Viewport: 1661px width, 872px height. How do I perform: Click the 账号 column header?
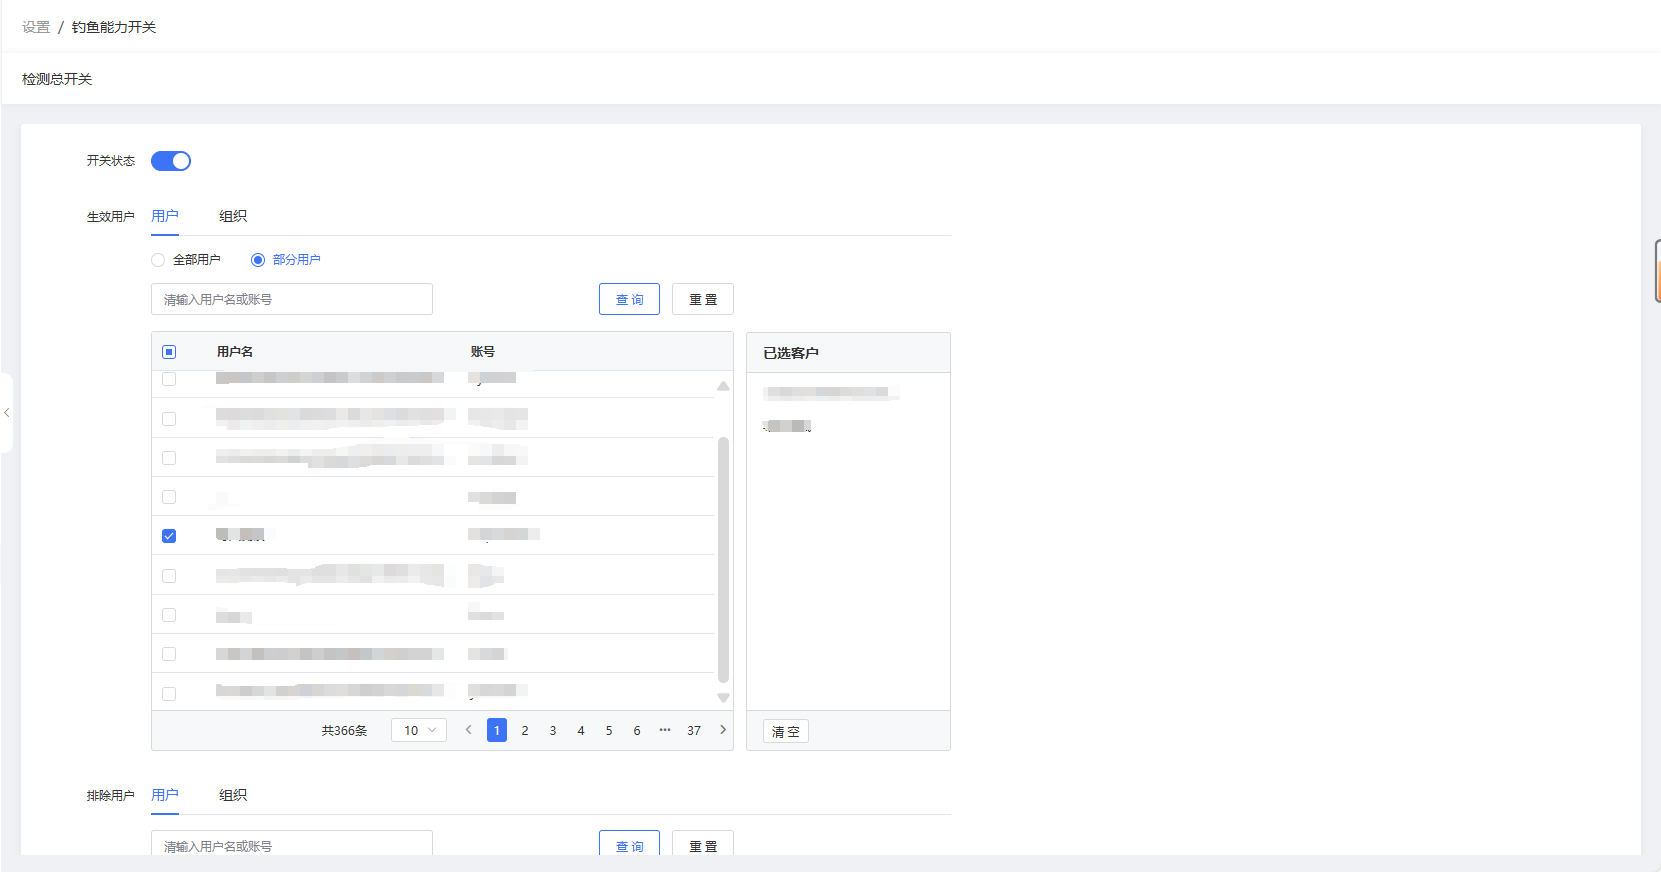[483, 352]
